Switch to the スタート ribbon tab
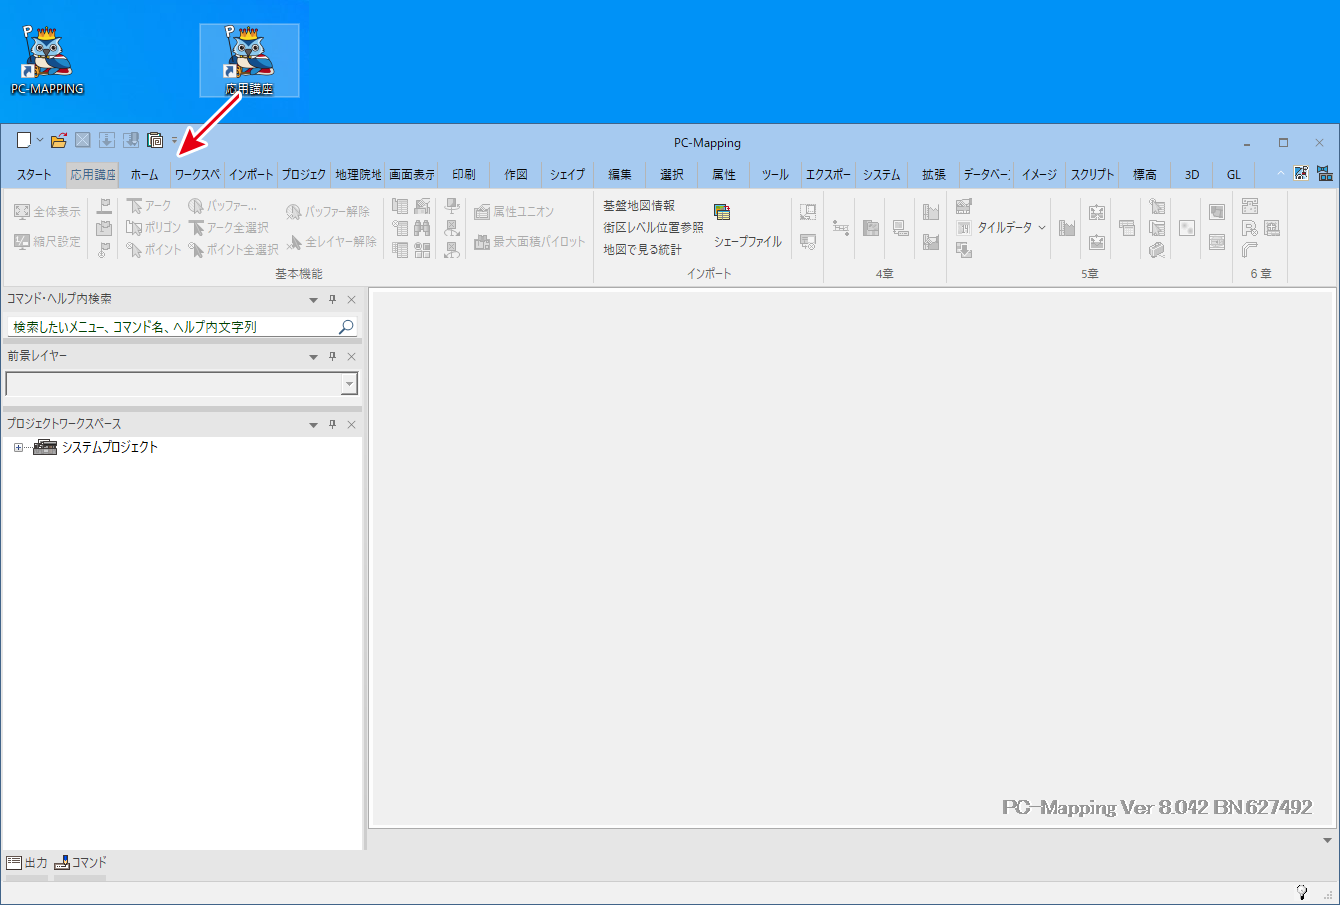 tap(34, 174)
